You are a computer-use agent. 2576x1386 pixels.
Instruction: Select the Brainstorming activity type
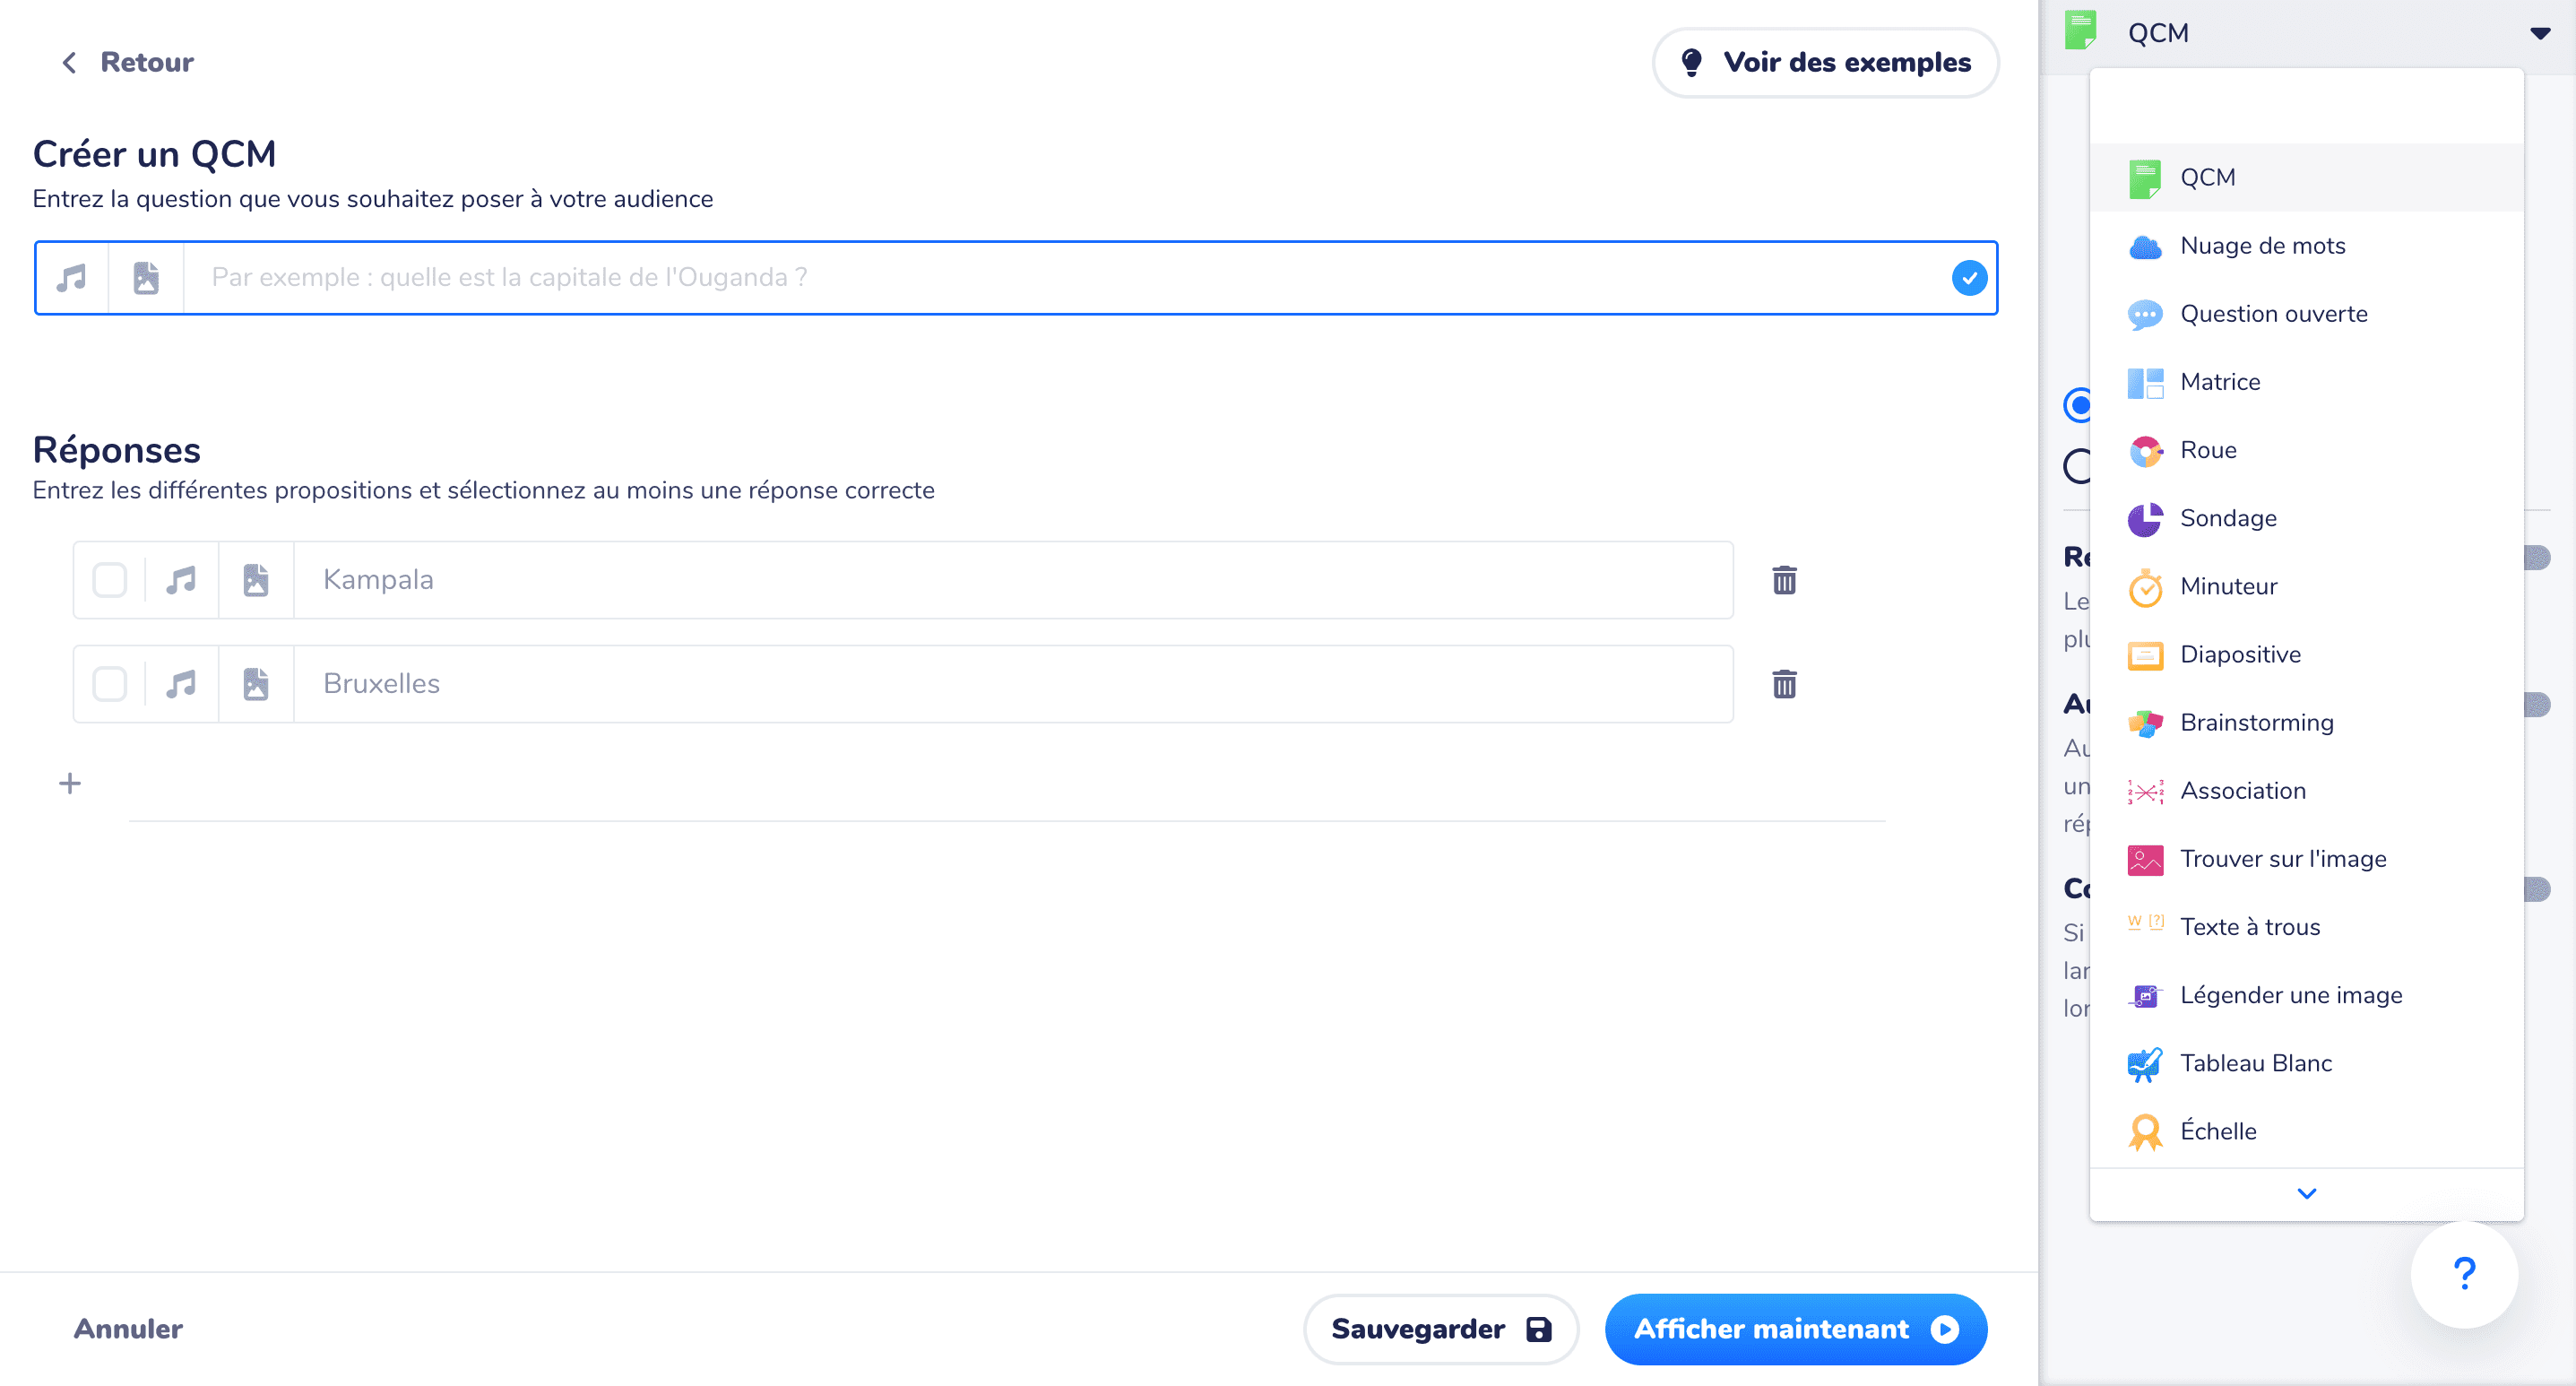tap(2257, 722)
